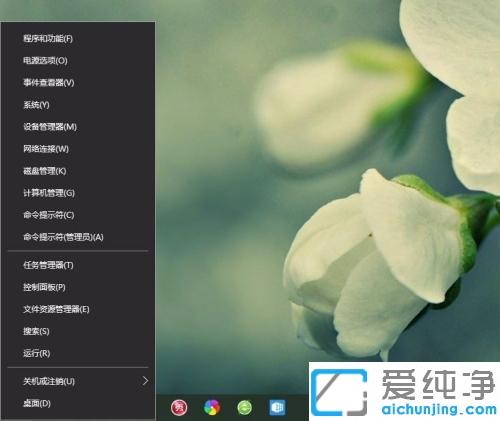500x421 pixels.
Task: Select 磁盘管理(K)
Action: click(78, 171)
